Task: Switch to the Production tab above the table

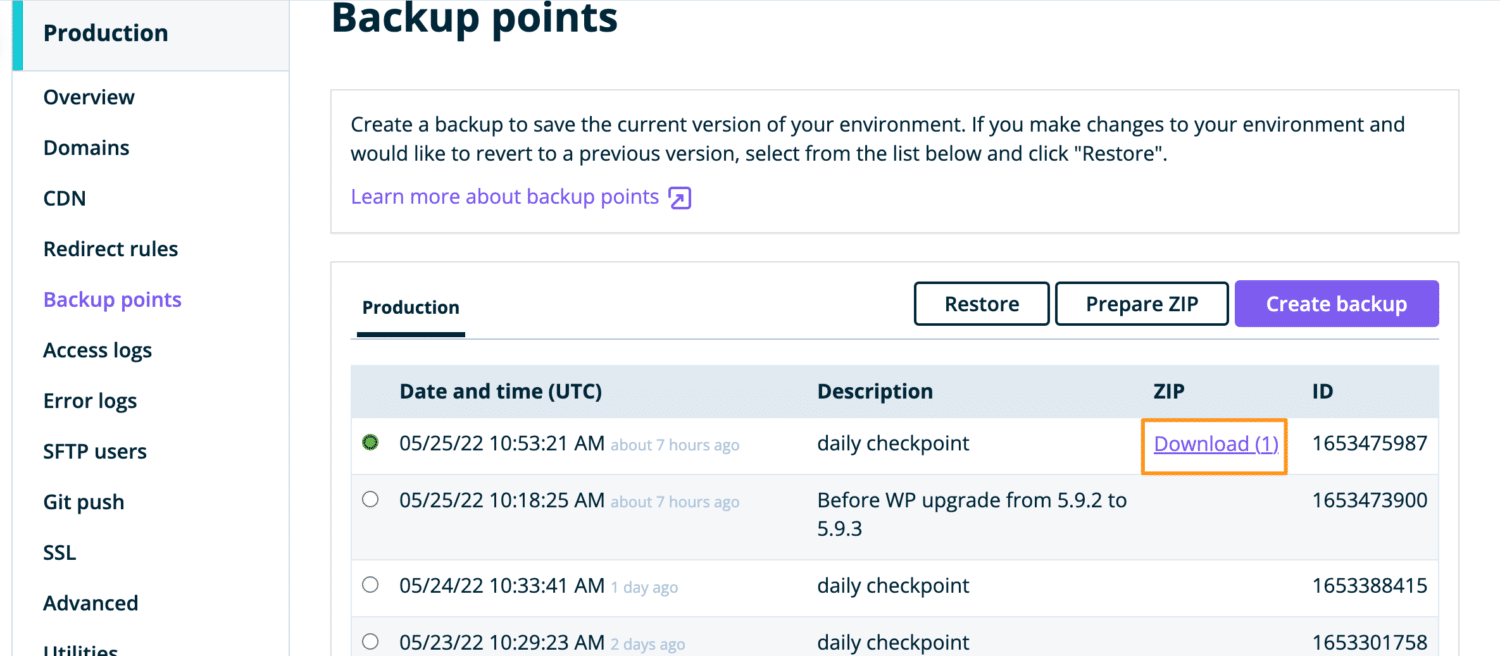Action: pyautogui.click(x=410, y=307)
